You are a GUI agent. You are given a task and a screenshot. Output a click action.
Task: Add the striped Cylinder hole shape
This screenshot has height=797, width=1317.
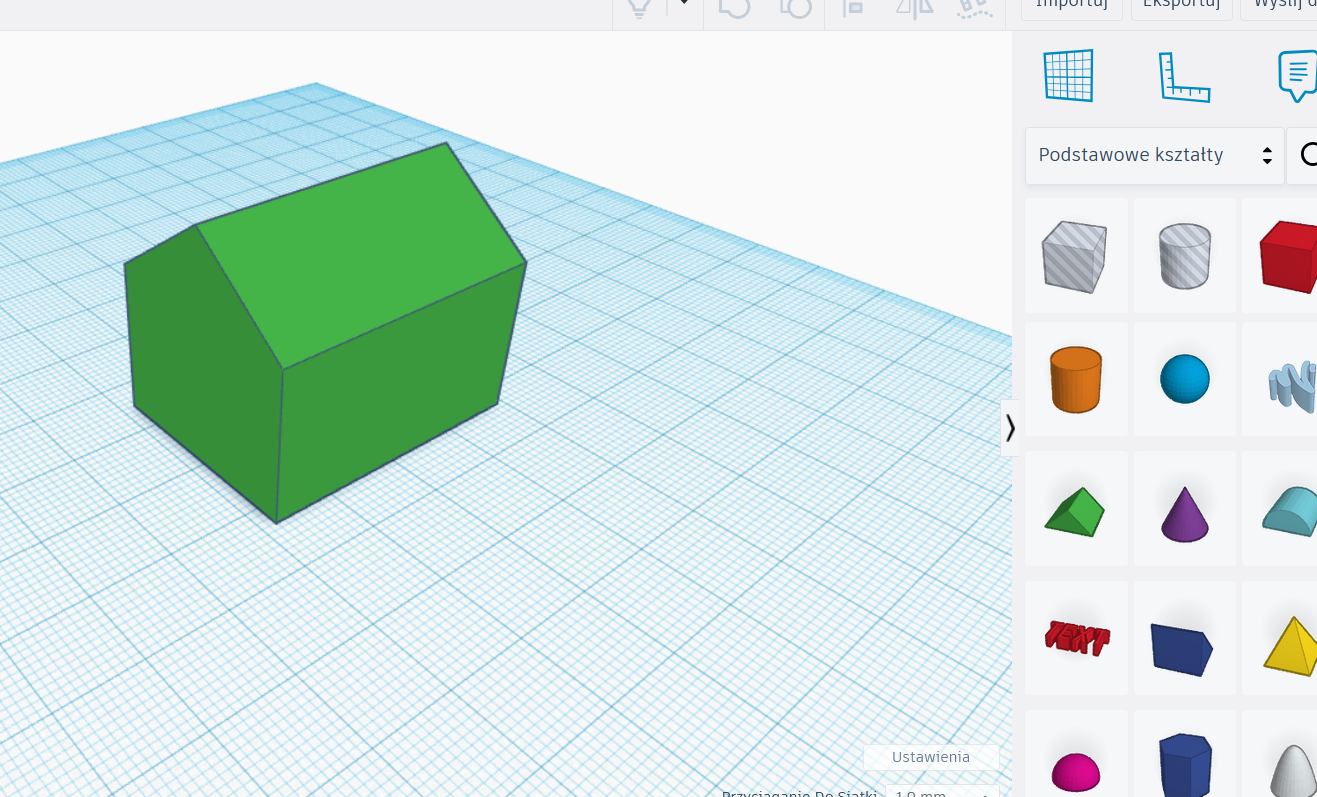[x=1185, y=256]
